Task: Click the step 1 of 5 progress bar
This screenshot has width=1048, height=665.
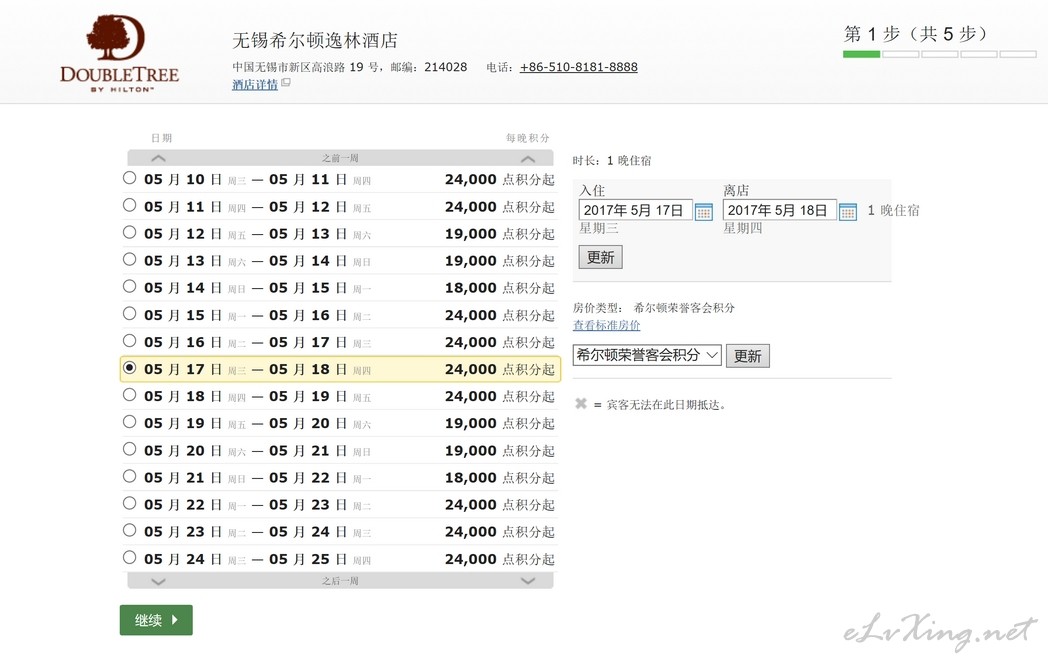Action: pos(940,54)
